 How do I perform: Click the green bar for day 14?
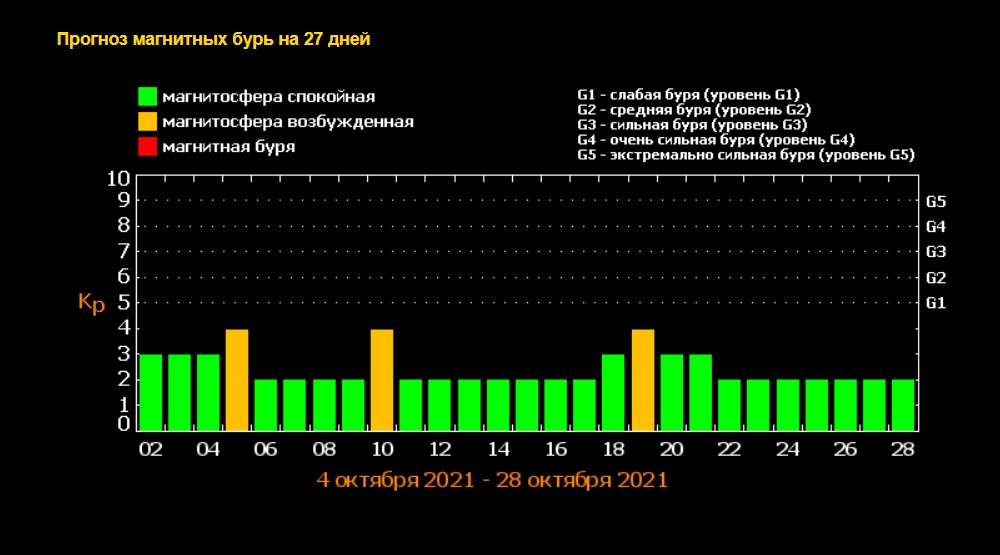(x=498, y=405)
